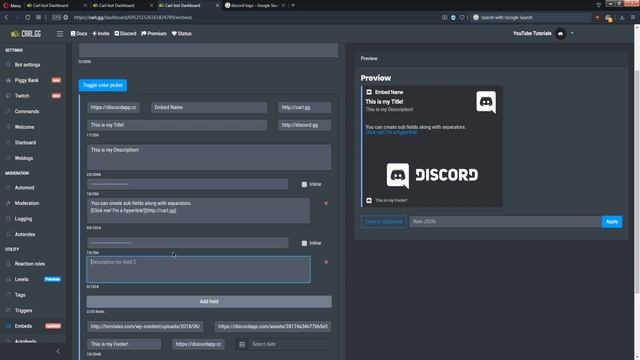Enable Inline for the second field
This screenshot has width=640, height=360.
pyautogui.click(x=304, y=243)
